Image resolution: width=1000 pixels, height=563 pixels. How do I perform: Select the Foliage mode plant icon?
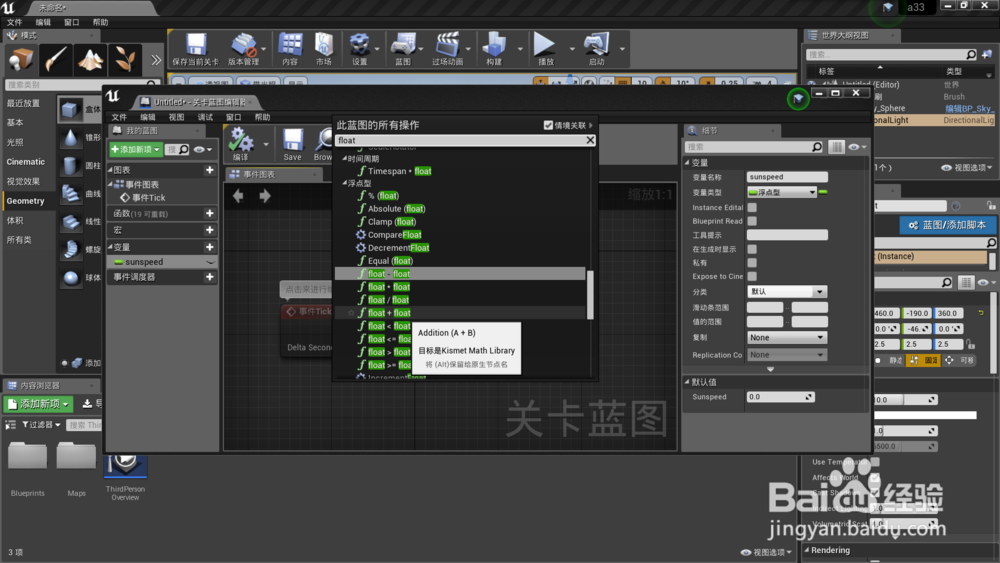click(x=125, y=60)
